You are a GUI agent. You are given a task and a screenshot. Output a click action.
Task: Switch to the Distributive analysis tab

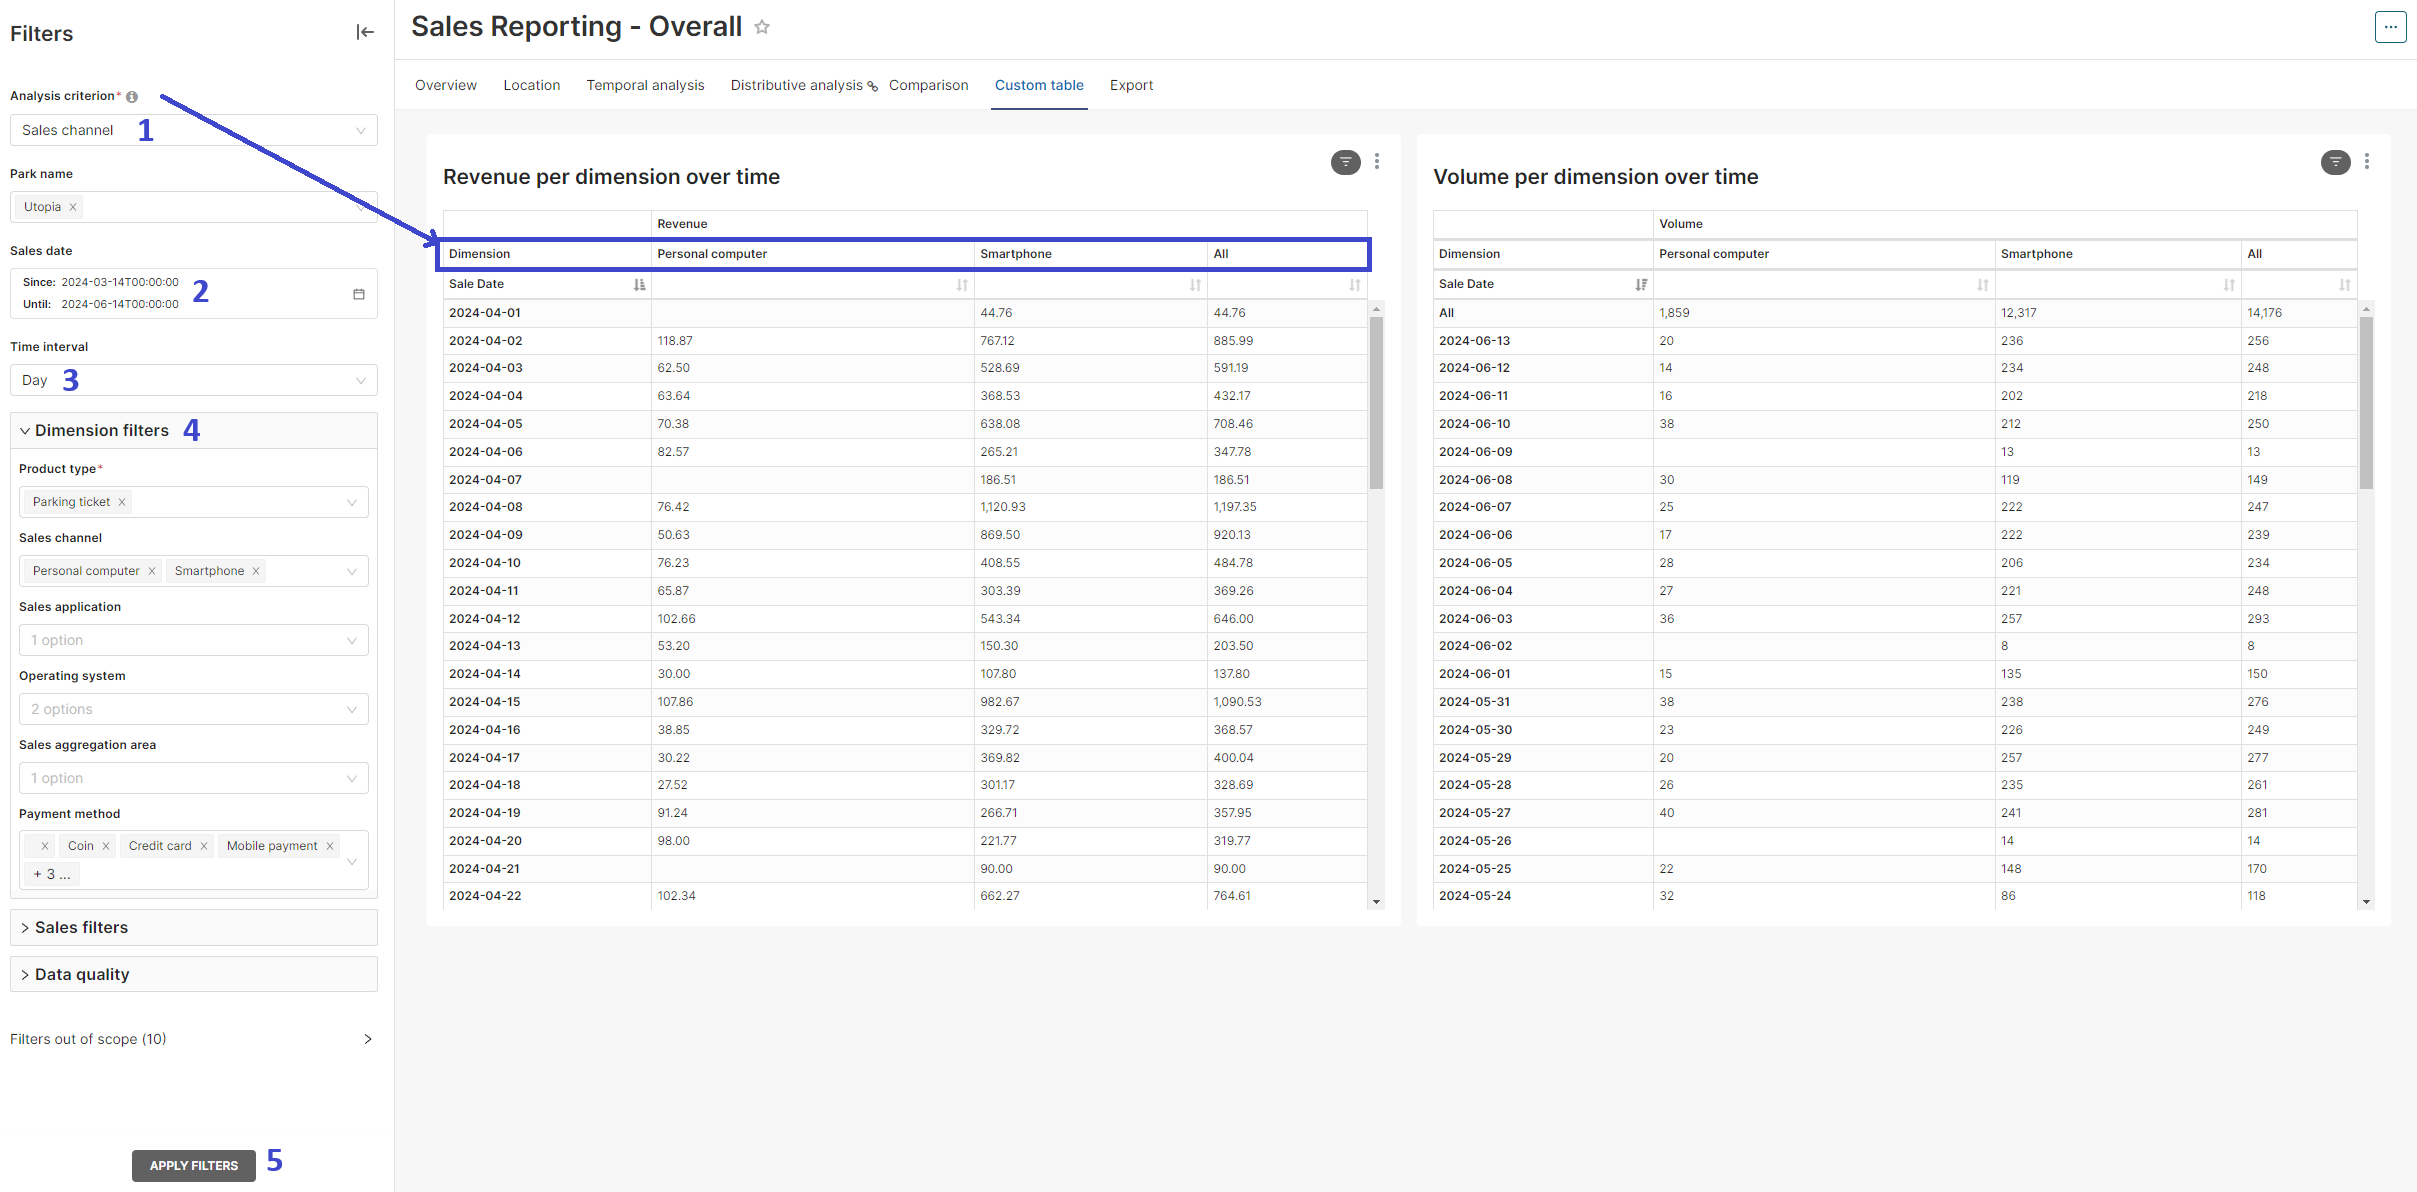click(x=796, y=85)
